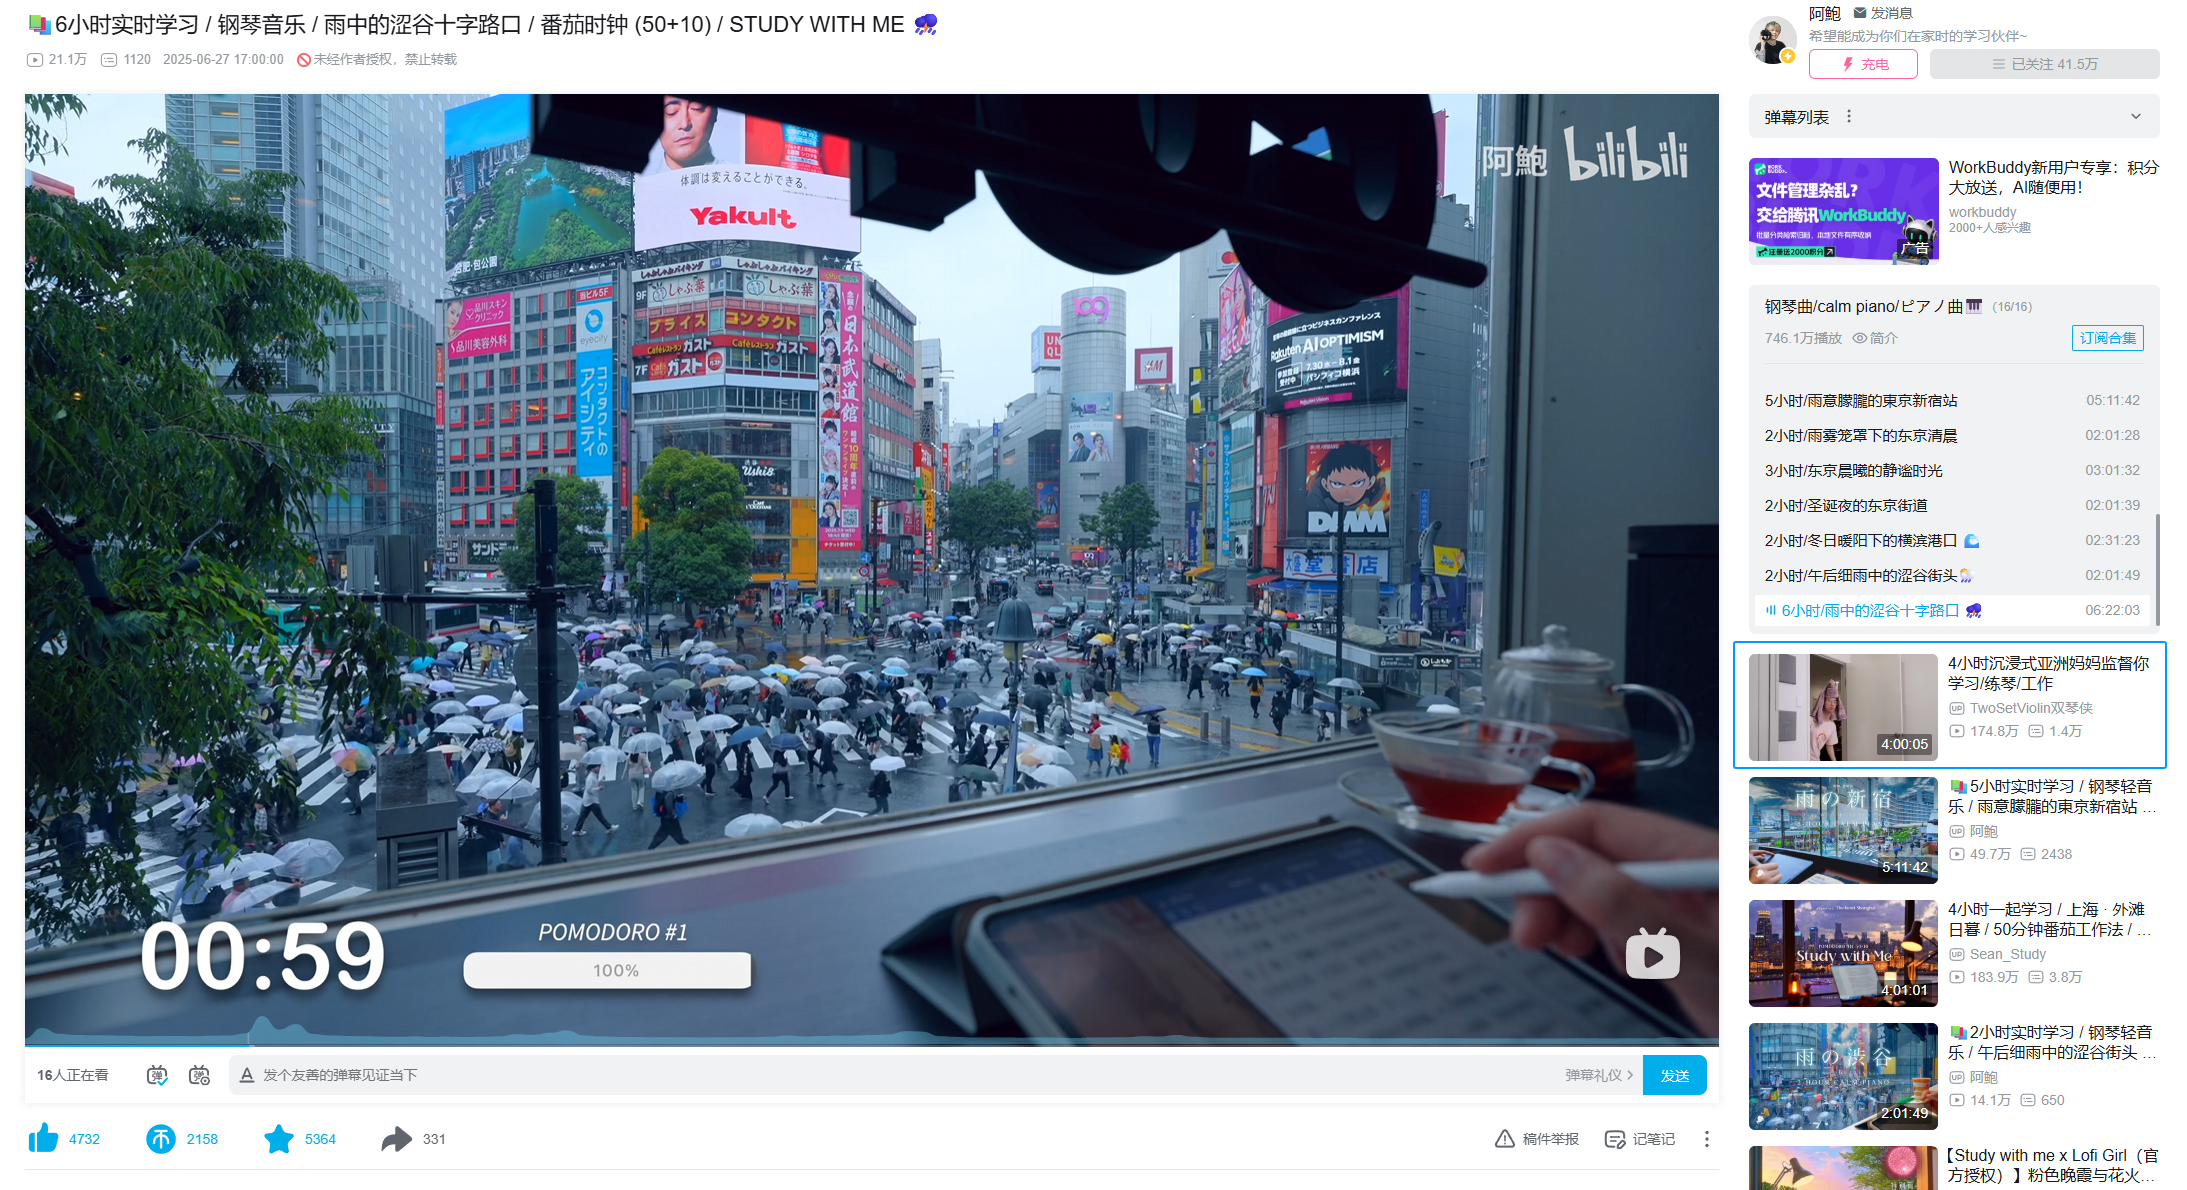Select the current 6小时/雨中的涩谷十字路口 item

coord(1952,610)
